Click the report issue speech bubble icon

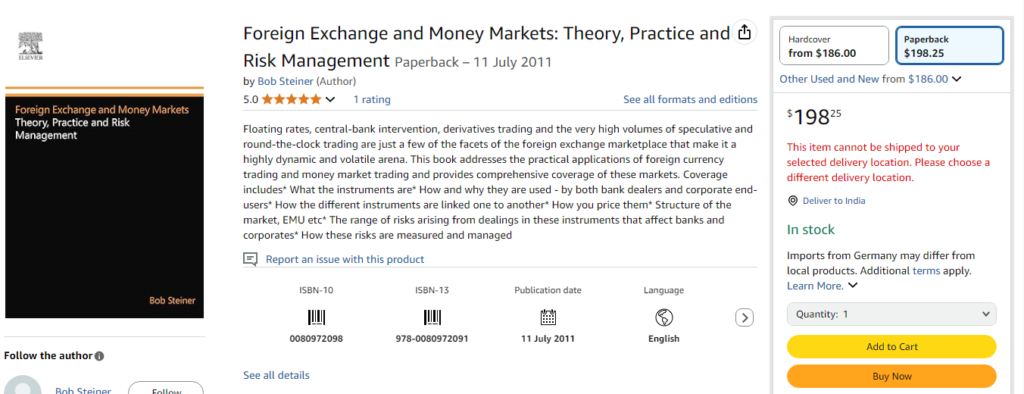coord(250,259)
